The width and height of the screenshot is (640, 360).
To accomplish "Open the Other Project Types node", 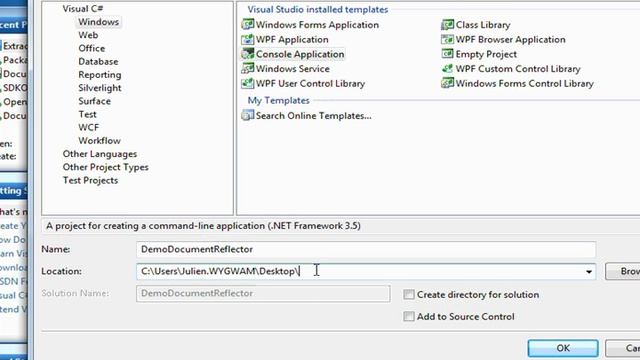I will click(x=105, y=167).
